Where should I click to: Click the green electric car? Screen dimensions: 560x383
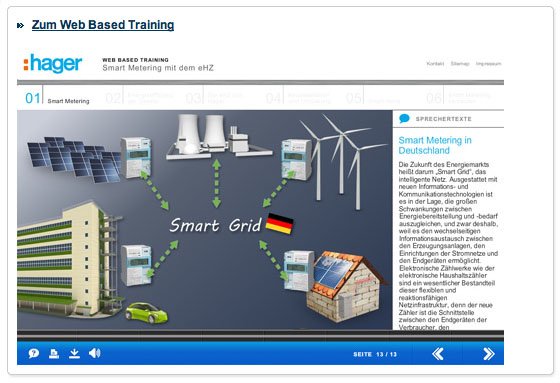click(x=146, y=313)
